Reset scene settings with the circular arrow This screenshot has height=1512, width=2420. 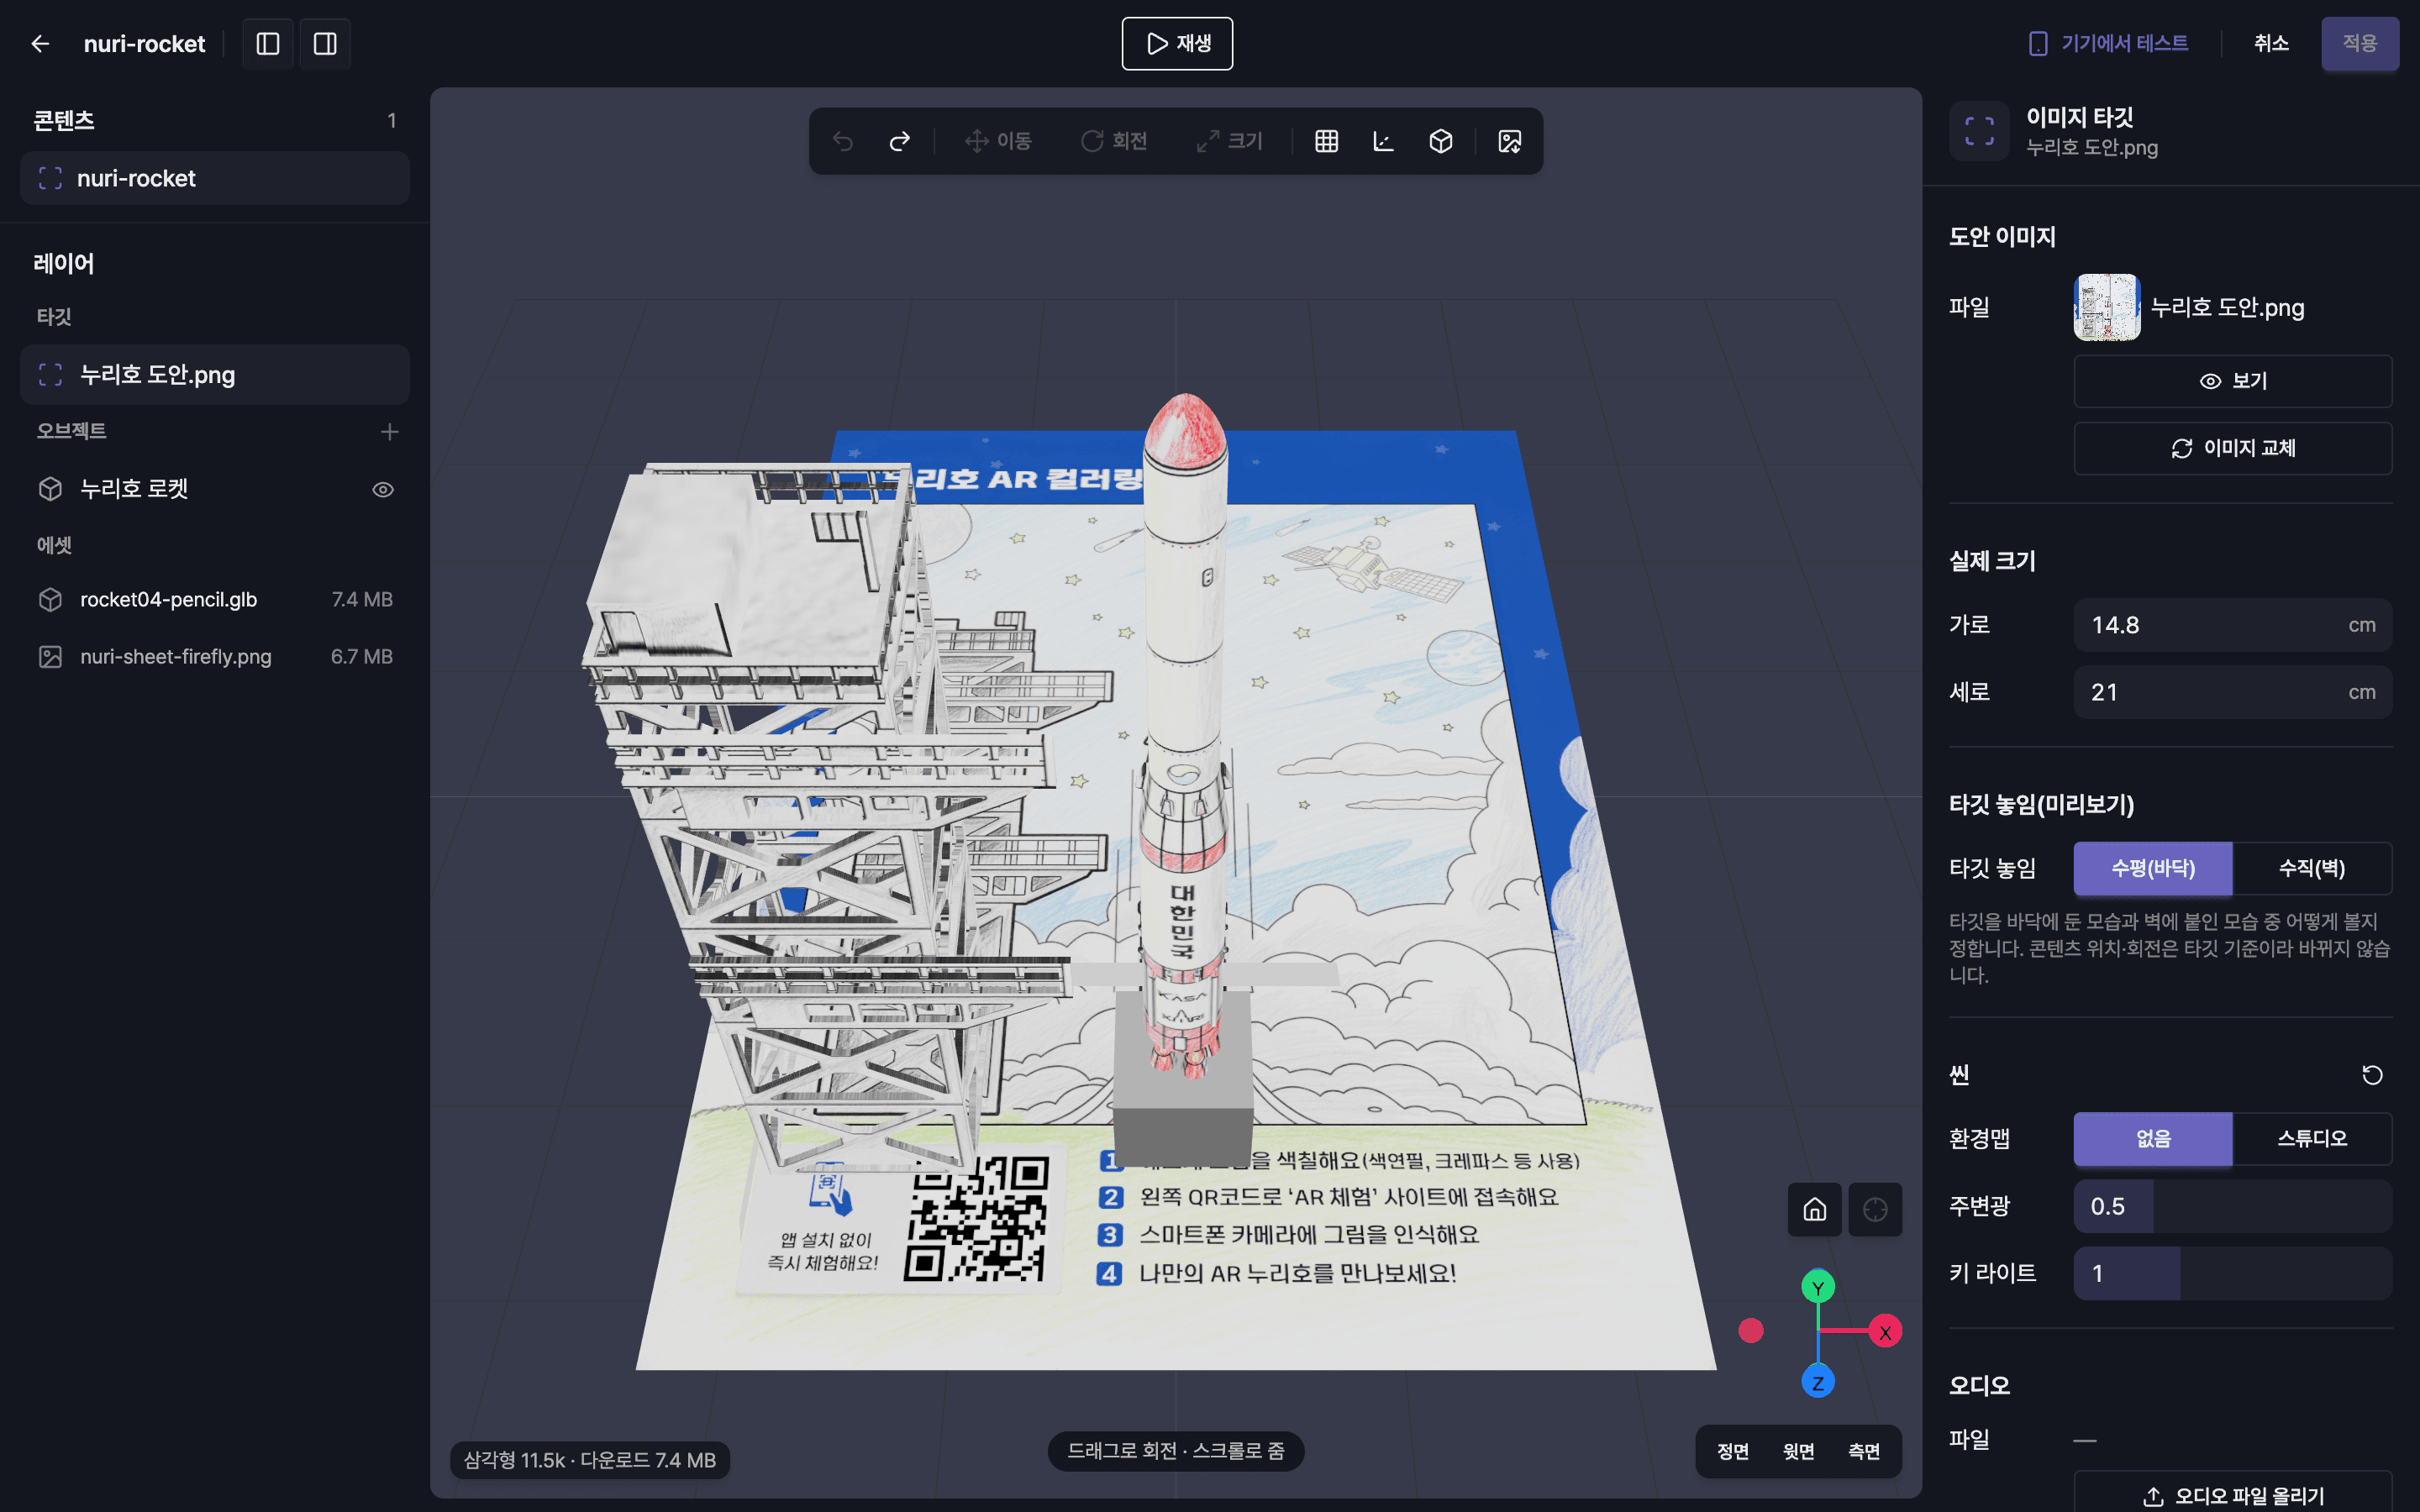click(2372, 1075)
